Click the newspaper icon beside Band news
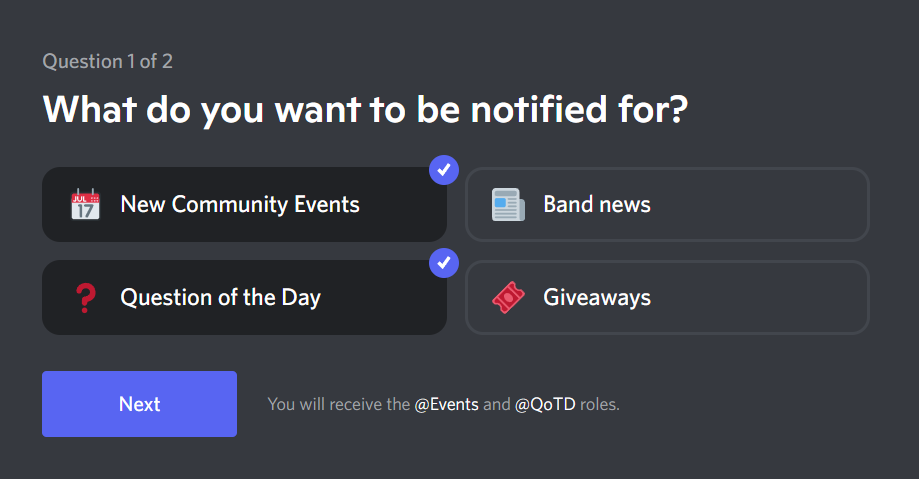 pyautogui.click(x=508, y=205)
